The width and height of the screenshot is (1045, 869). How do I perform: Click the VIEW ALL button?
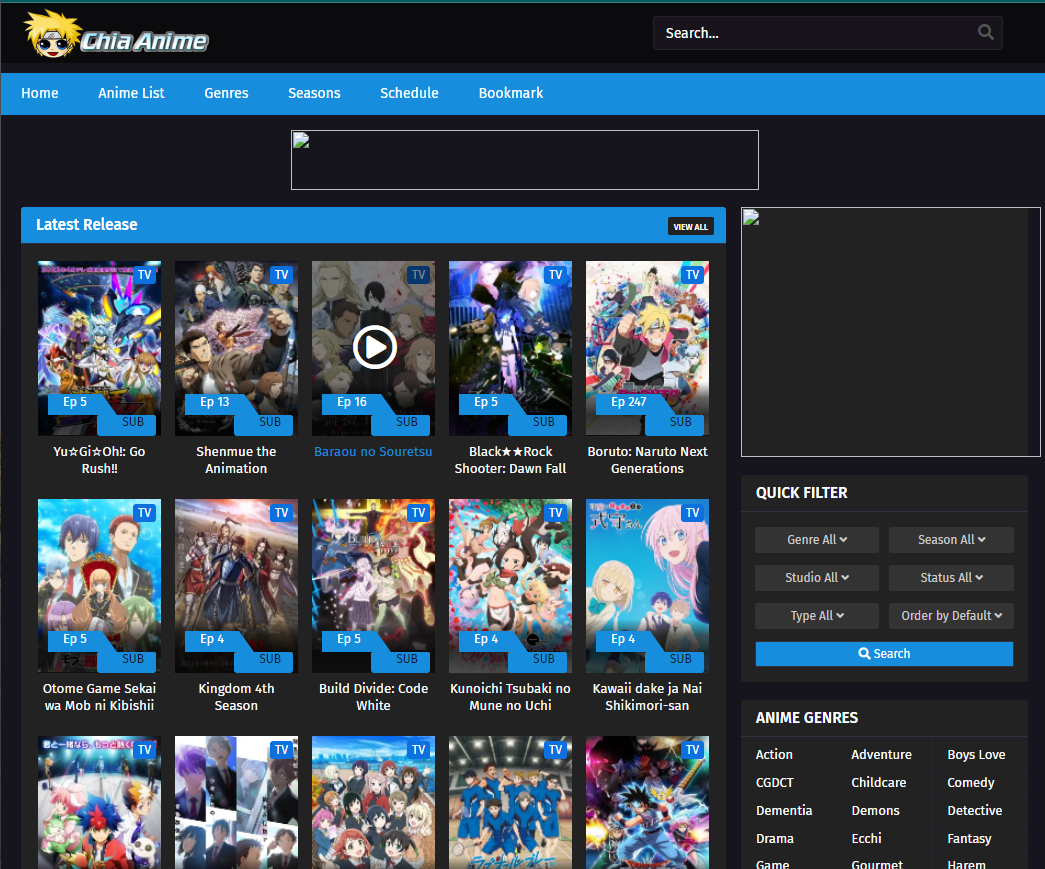pos(690,227)
